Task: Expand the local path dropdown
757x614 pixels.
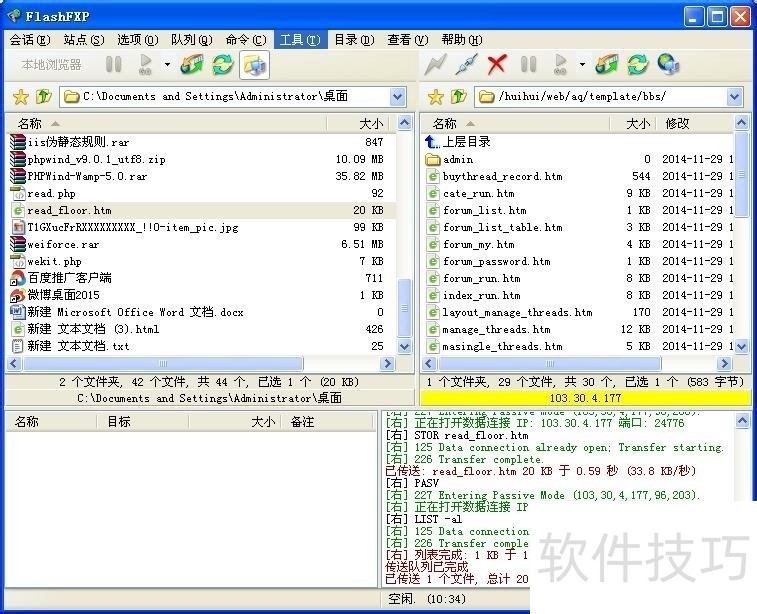Action: (x=397, y=97)
